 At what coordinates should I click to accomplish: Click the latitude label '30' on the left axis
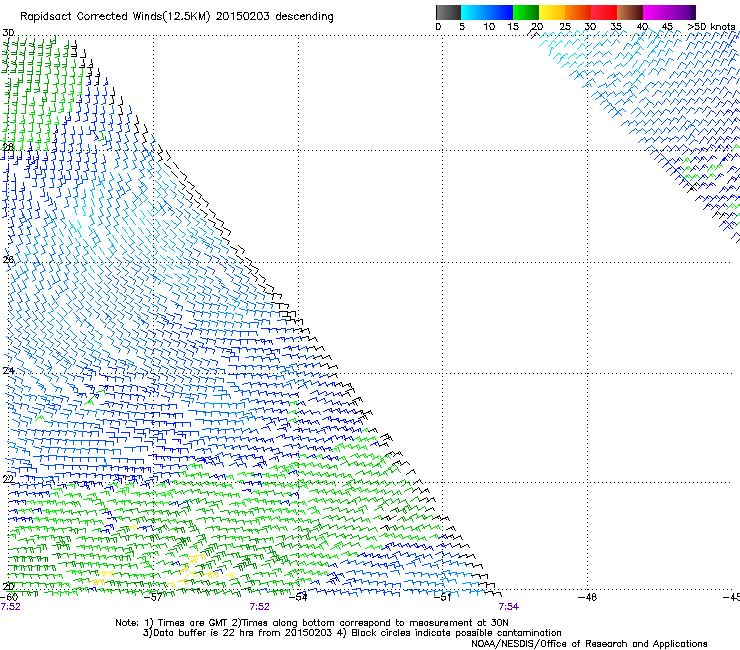(8, 33)
